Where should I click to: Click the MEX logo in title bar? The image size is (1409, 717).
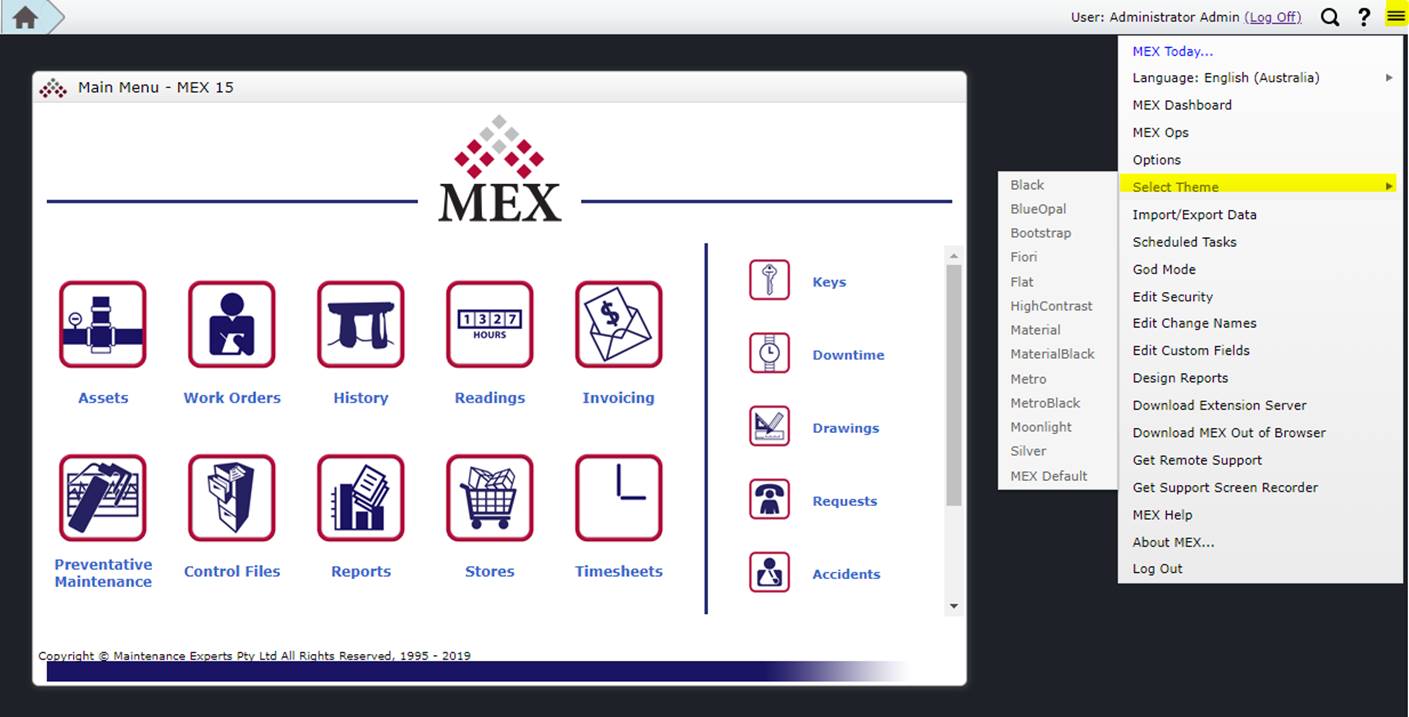(x=53, y=88)
